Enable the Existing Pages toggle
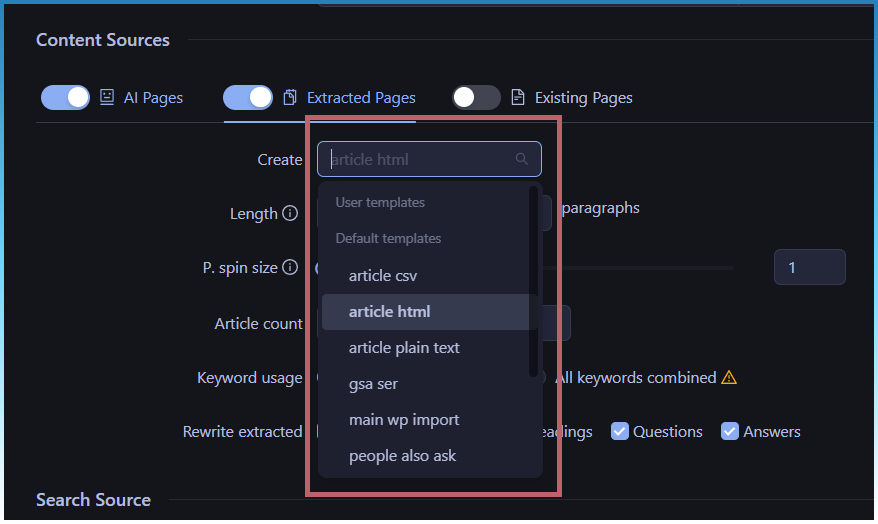878x524 pixels. (476, 97)
